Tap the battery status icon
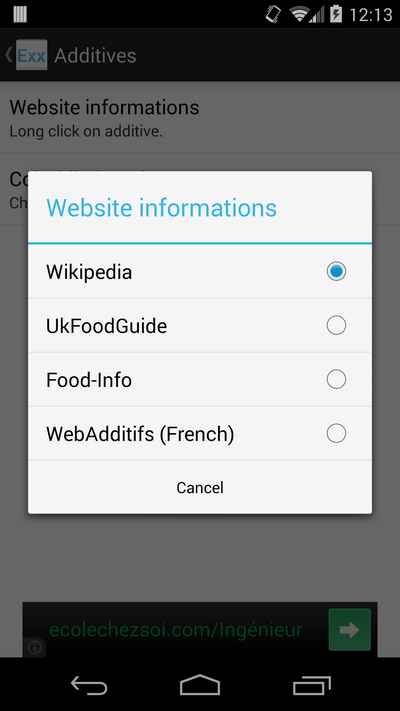This screenshot has height=711, width=400. pos(336,14)
